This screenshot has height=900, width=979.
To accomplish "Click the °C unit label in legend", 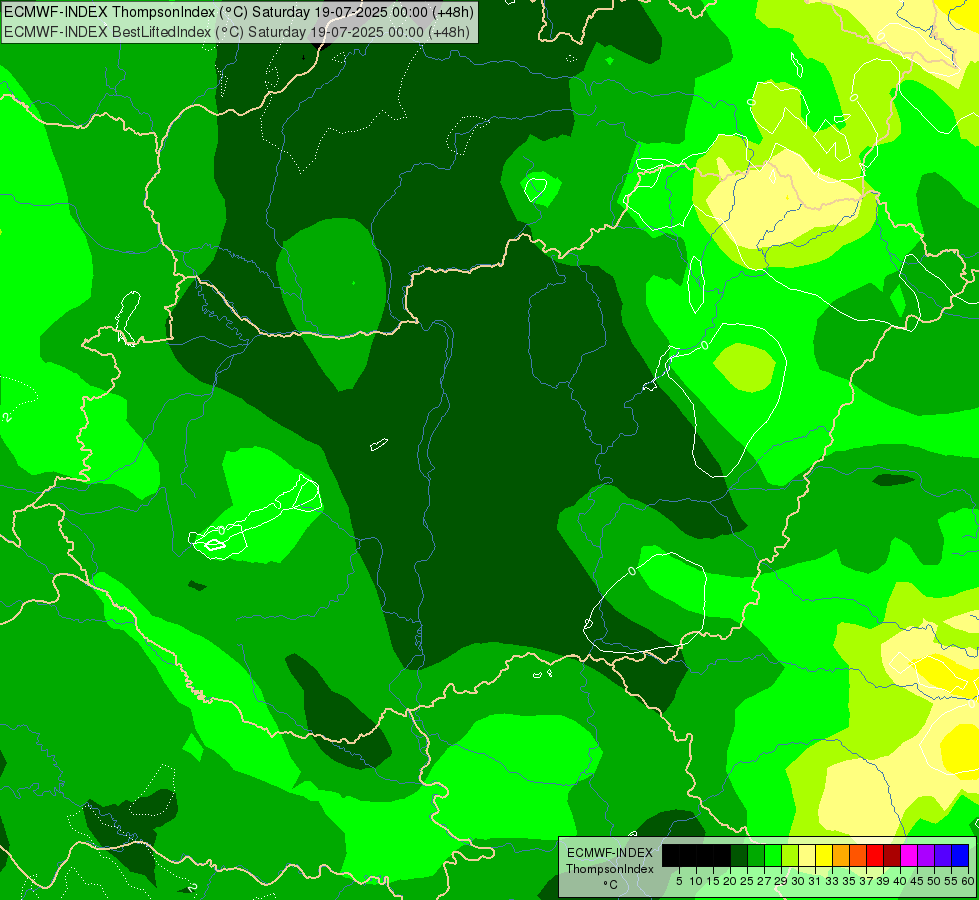I will (611, 885).
